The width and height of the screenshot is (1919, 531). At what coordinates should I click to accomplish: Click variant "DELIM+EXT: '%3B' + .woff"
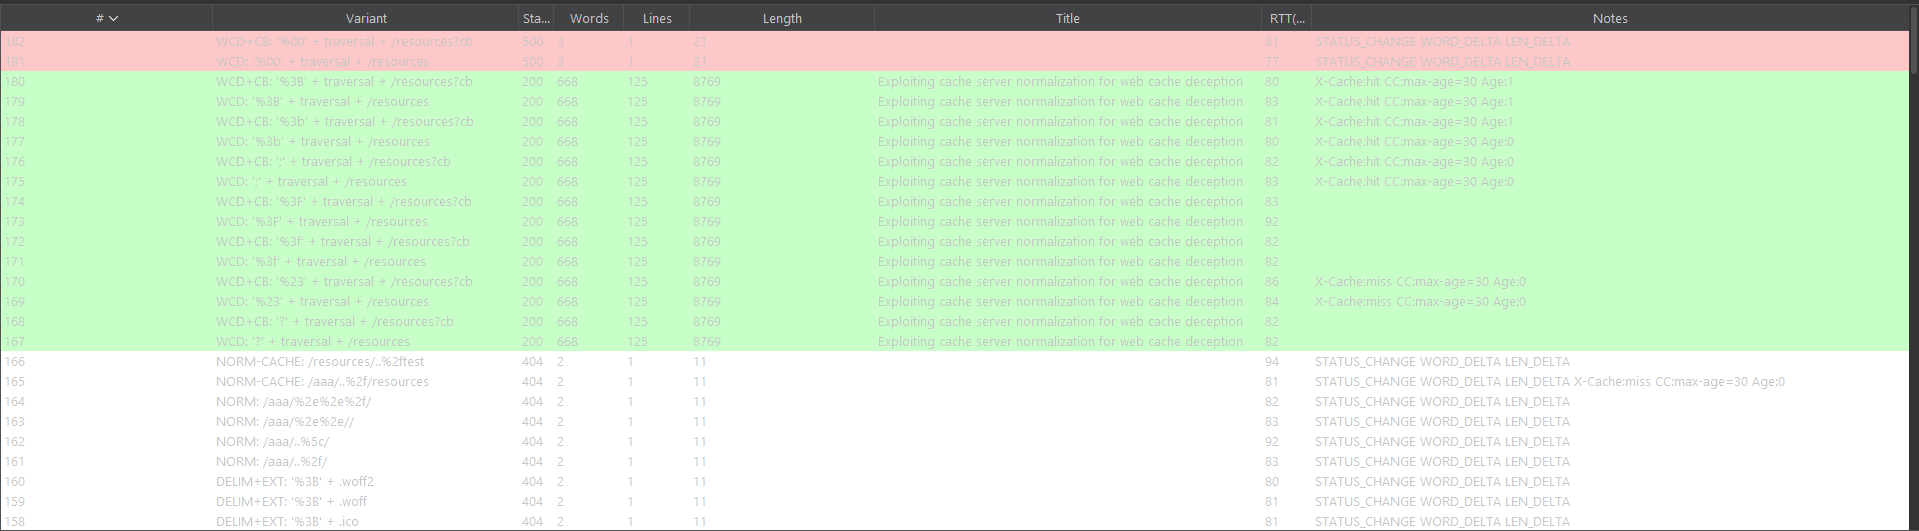(291, 502)
